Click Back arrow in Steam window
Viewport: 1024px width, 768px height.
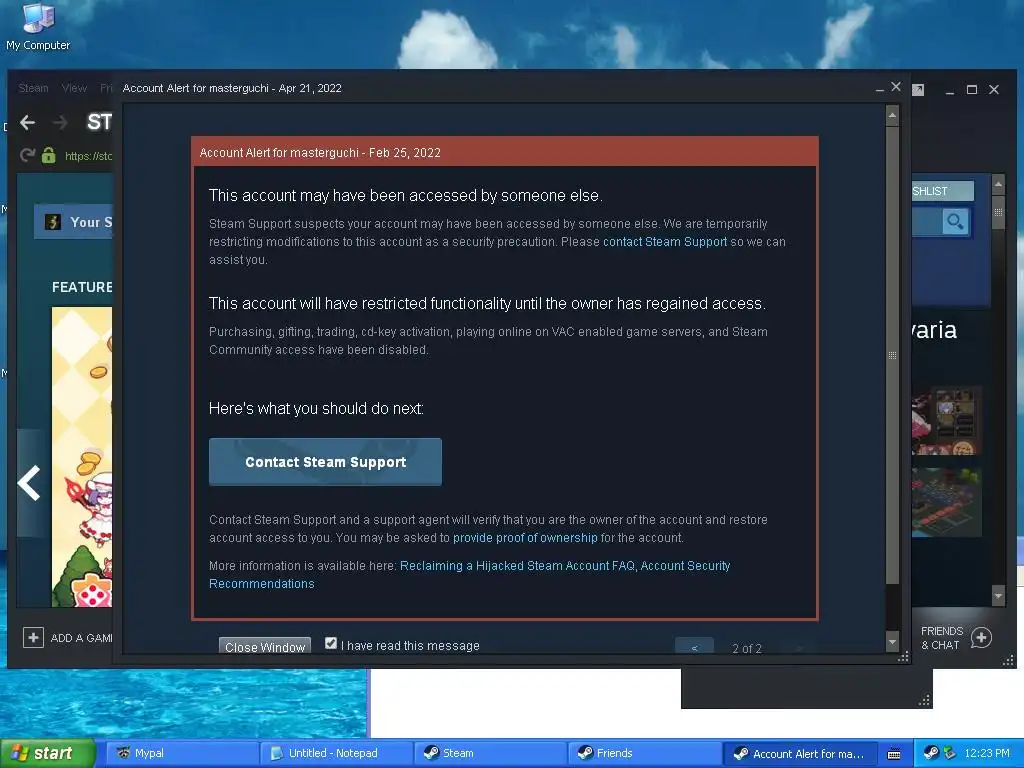pyautogui.click(x=27, y=122)
